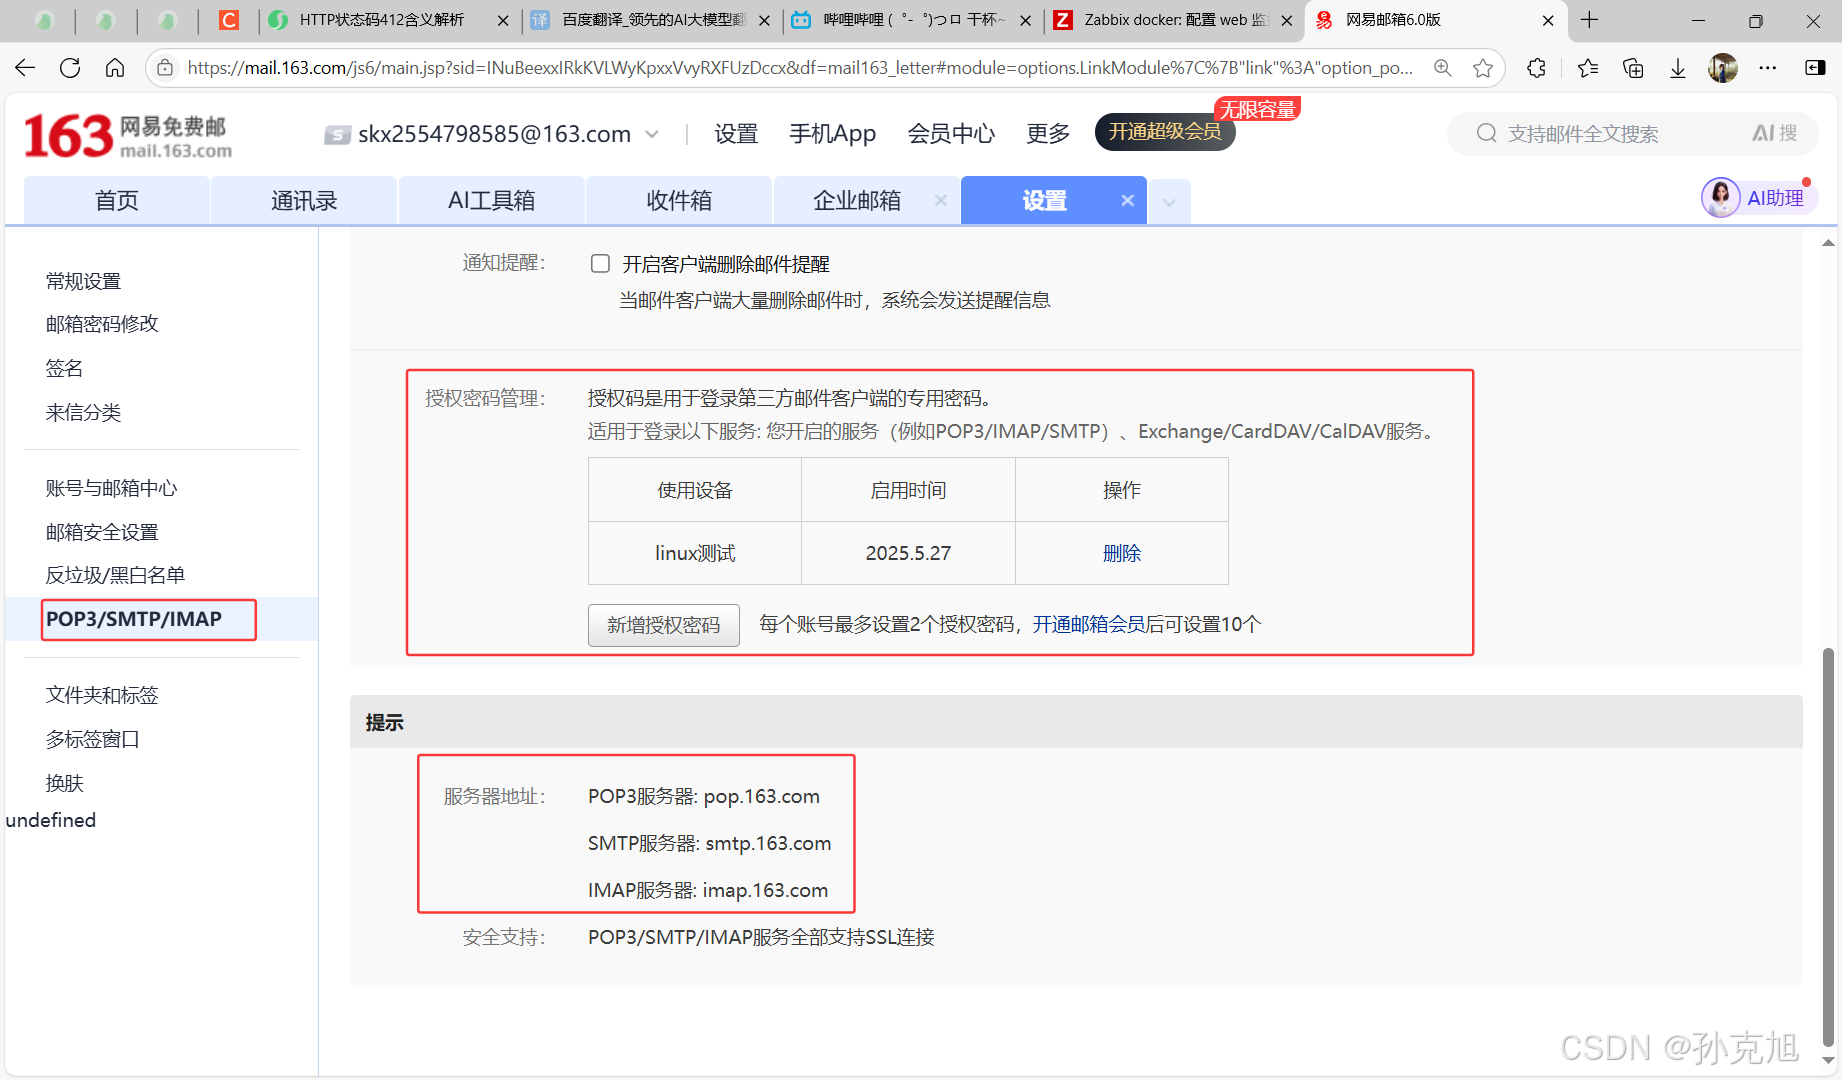Click the AI助理 button label

pos(1775,198)
